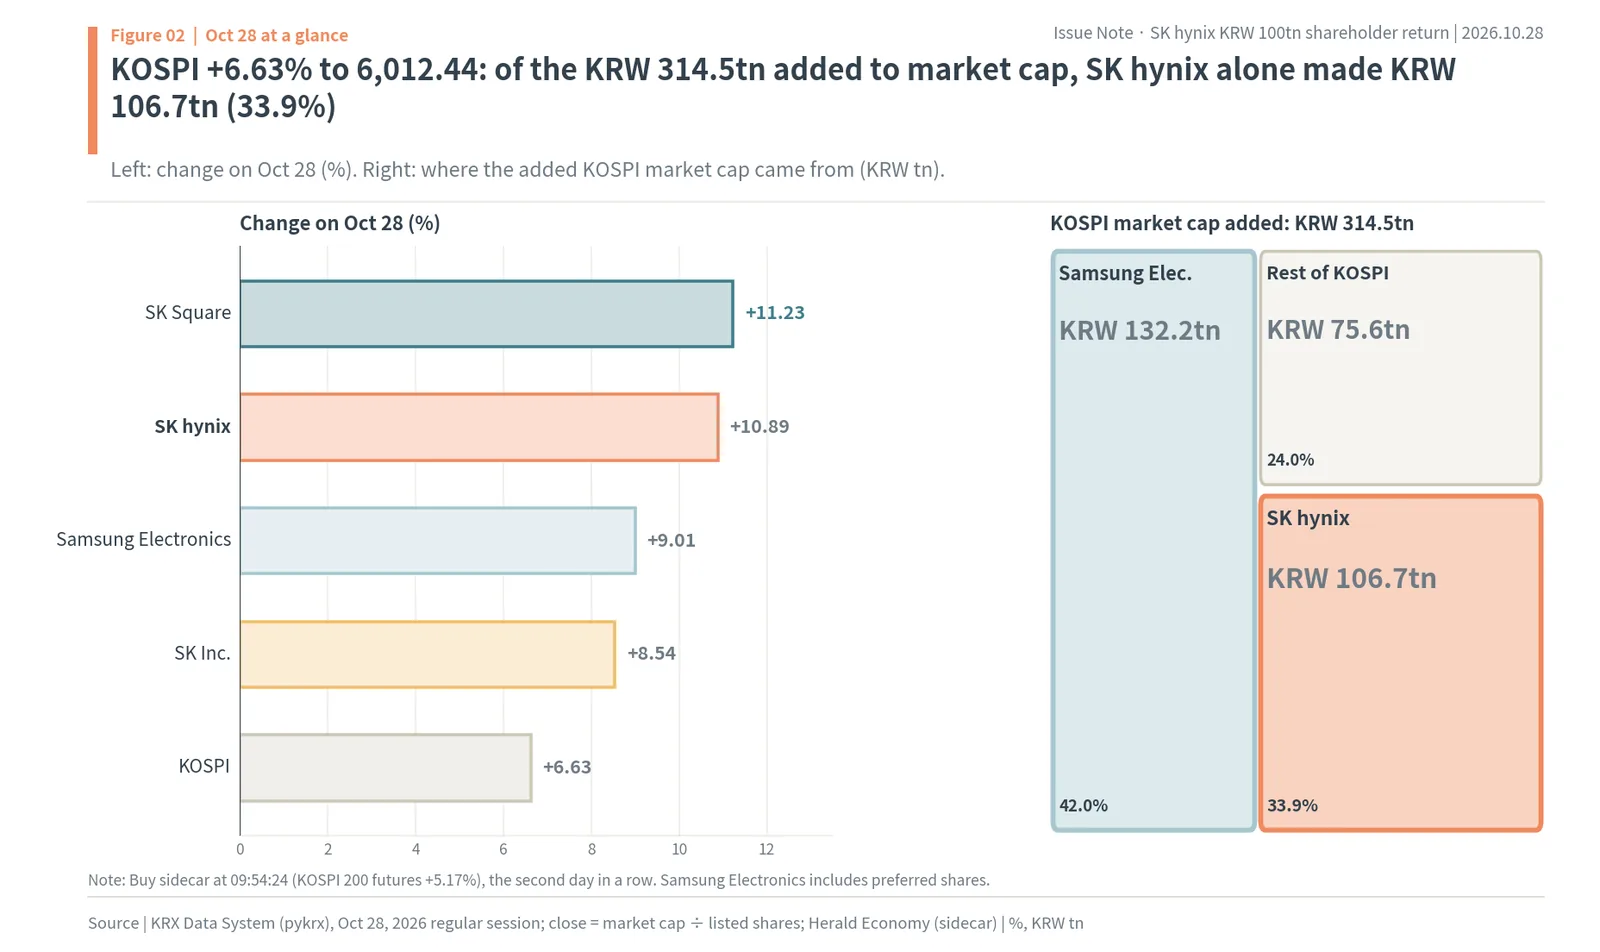Click the subtitle starting 'Left: change on Oct 28'
Viewport: 1600px width, 952px height.
click(x=527, y=170)
